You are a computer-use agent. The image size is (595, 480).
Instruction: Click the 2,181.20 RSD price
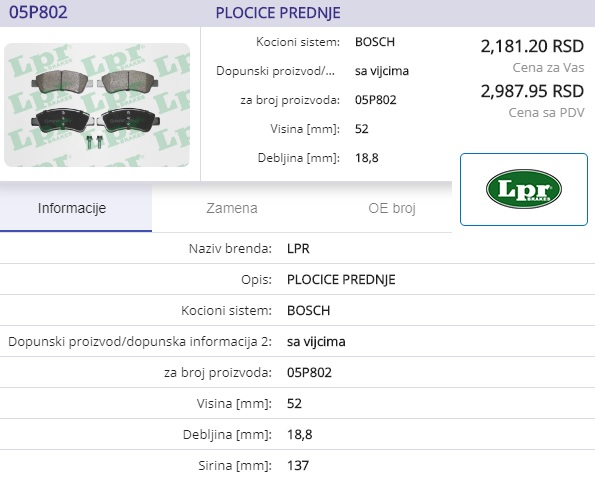pyautogui.click(x=532, y=46)
